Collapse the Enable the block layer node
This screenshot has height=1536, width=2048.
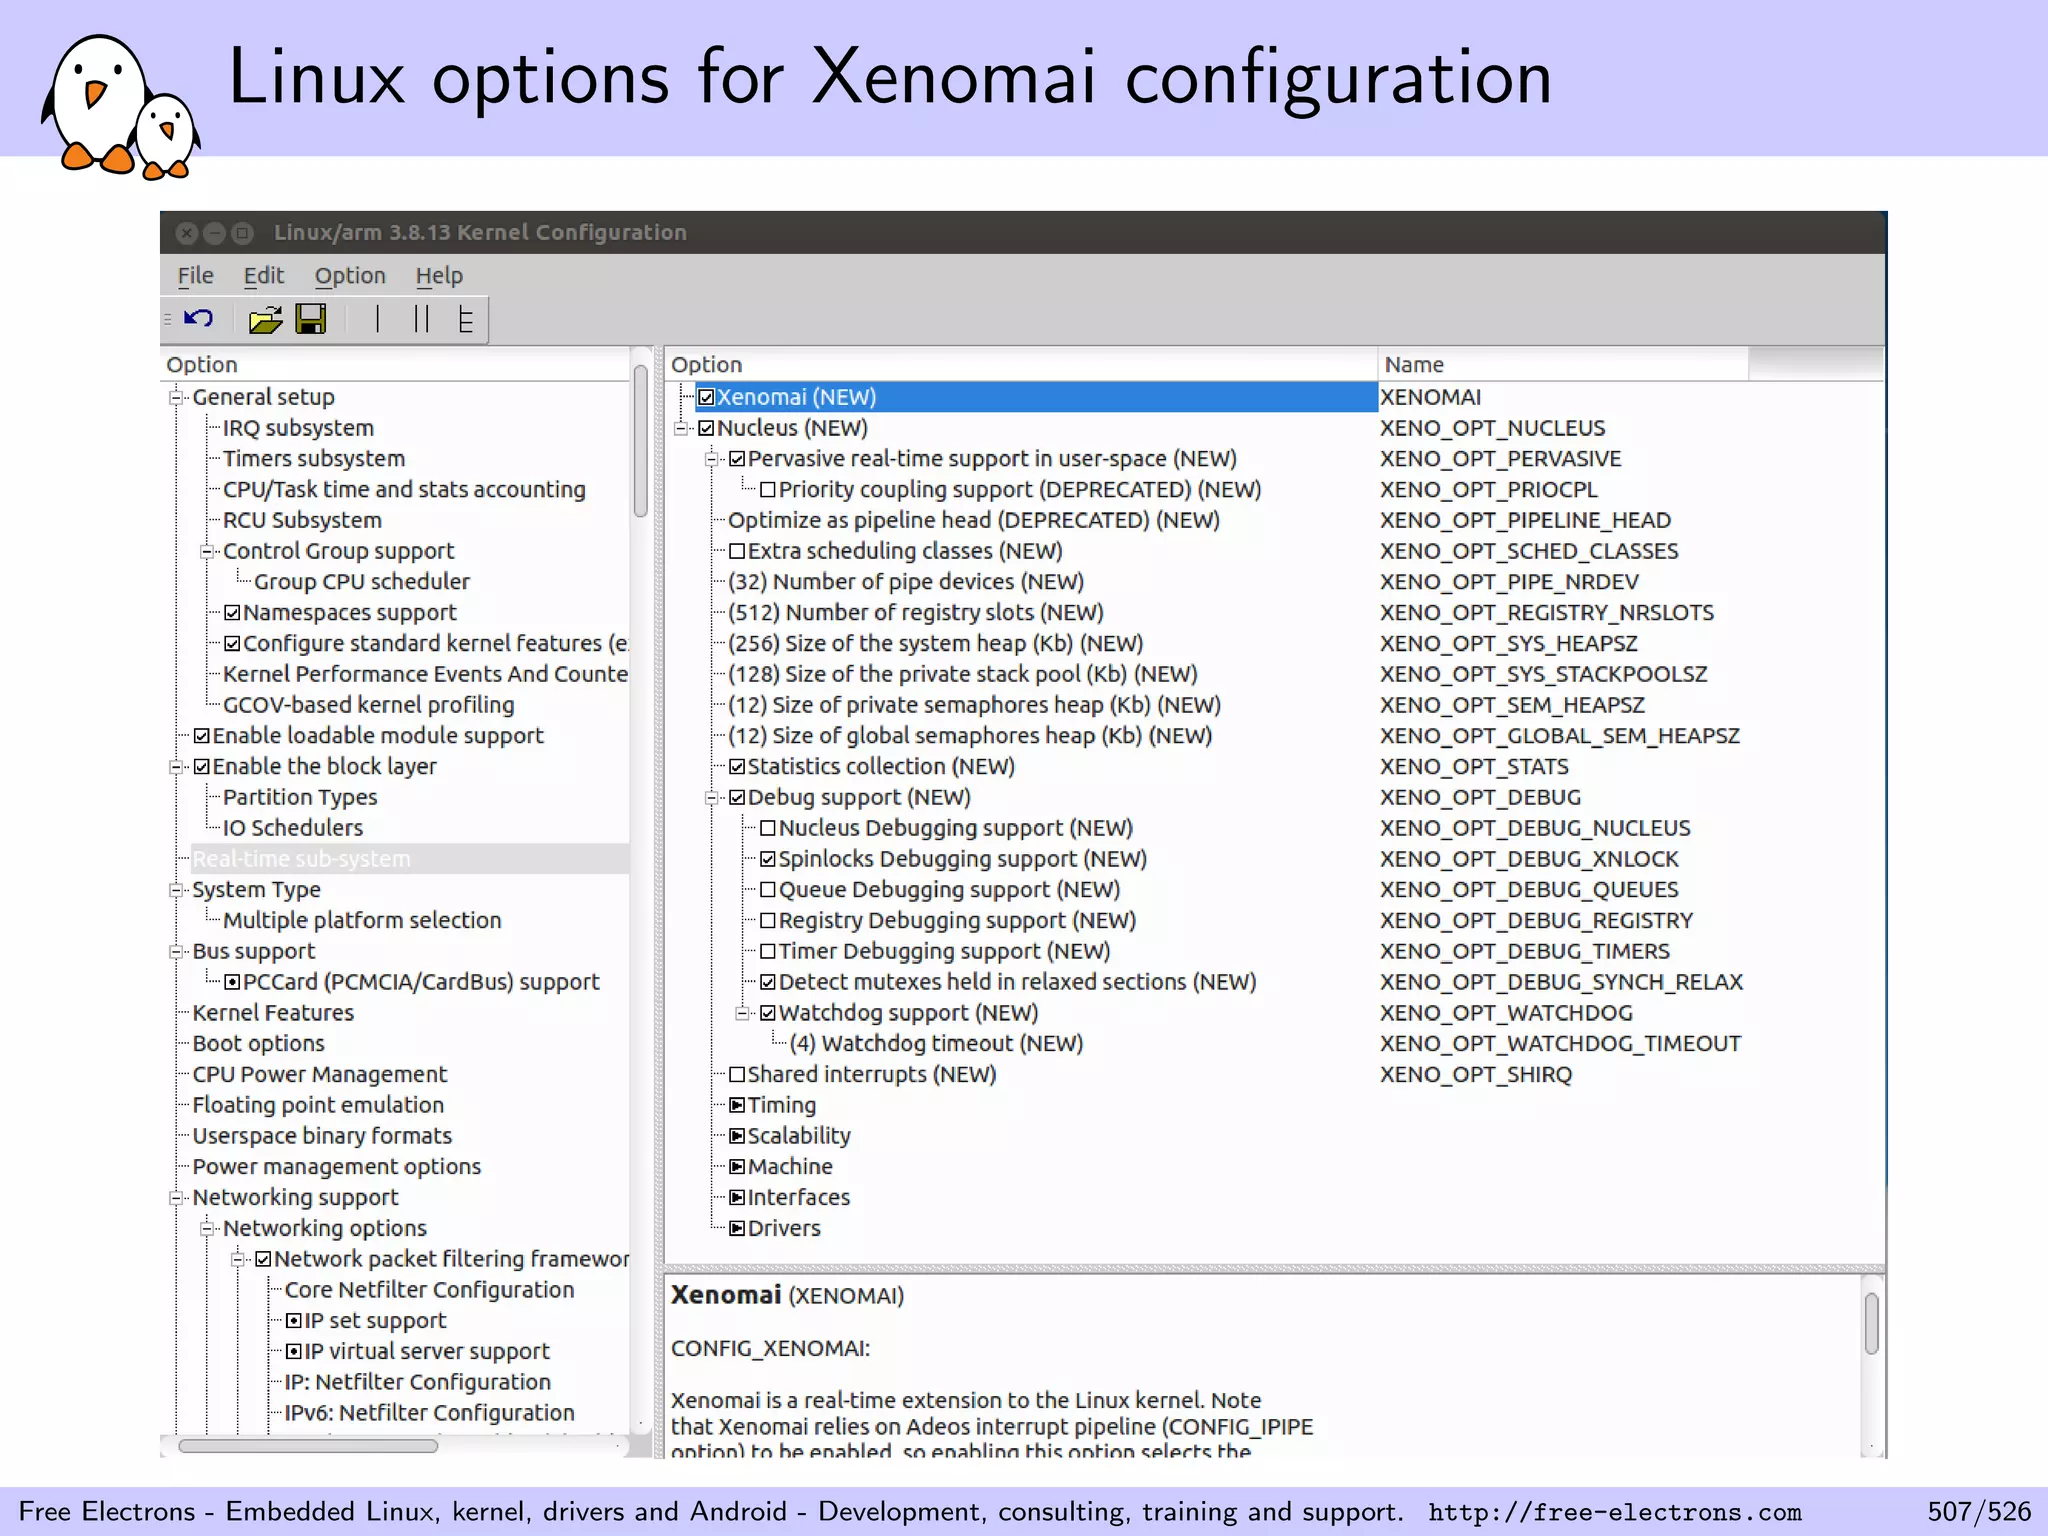(x=176, y=767)
